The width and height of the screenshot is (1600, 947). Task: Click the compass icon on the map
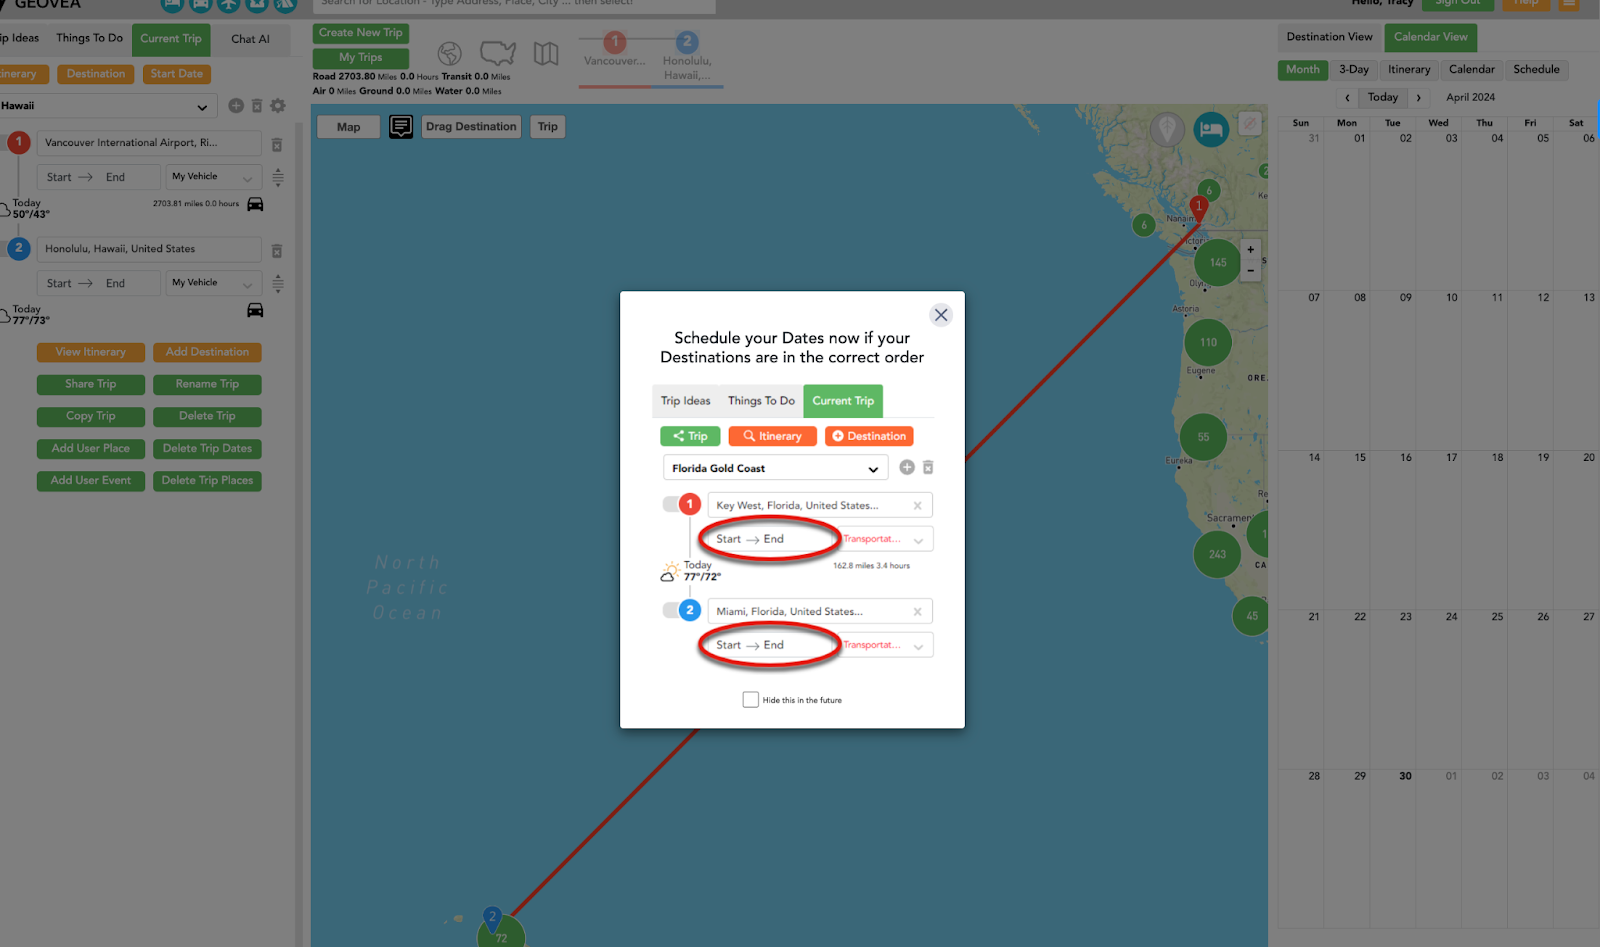[x=1250, y=125]
